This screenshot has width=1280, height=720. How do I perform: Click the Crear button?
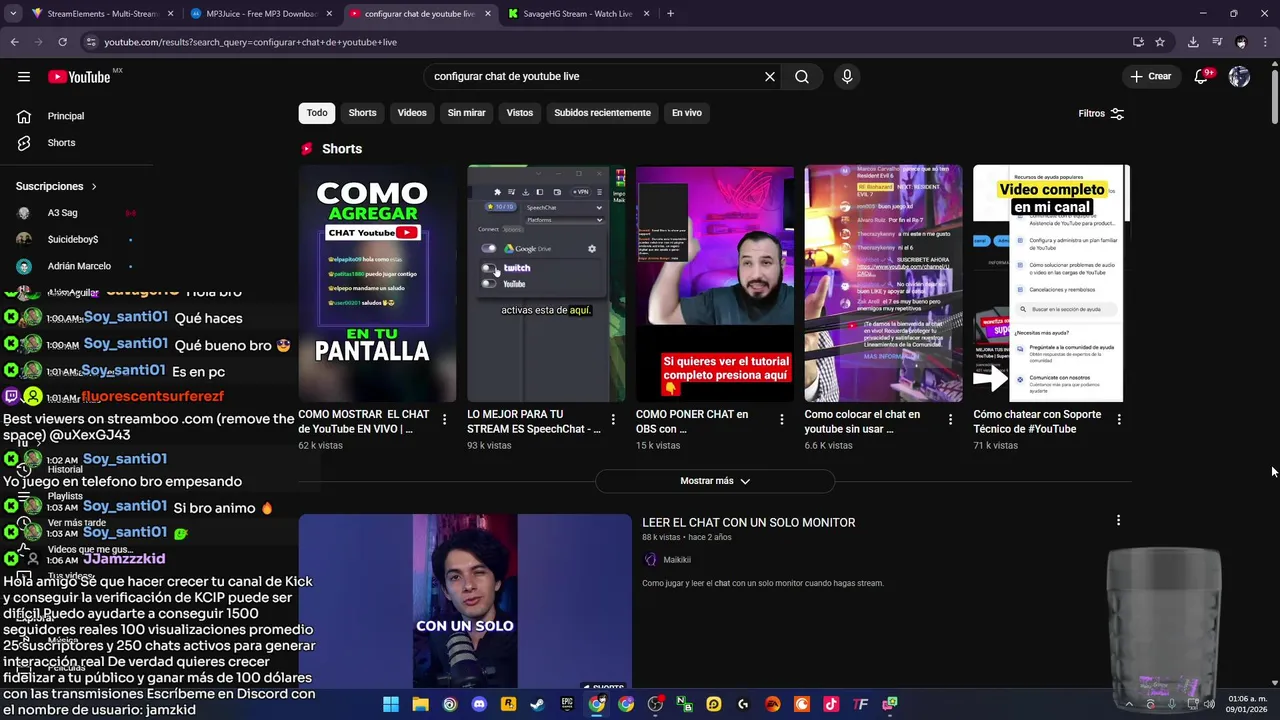[1150, 77]
